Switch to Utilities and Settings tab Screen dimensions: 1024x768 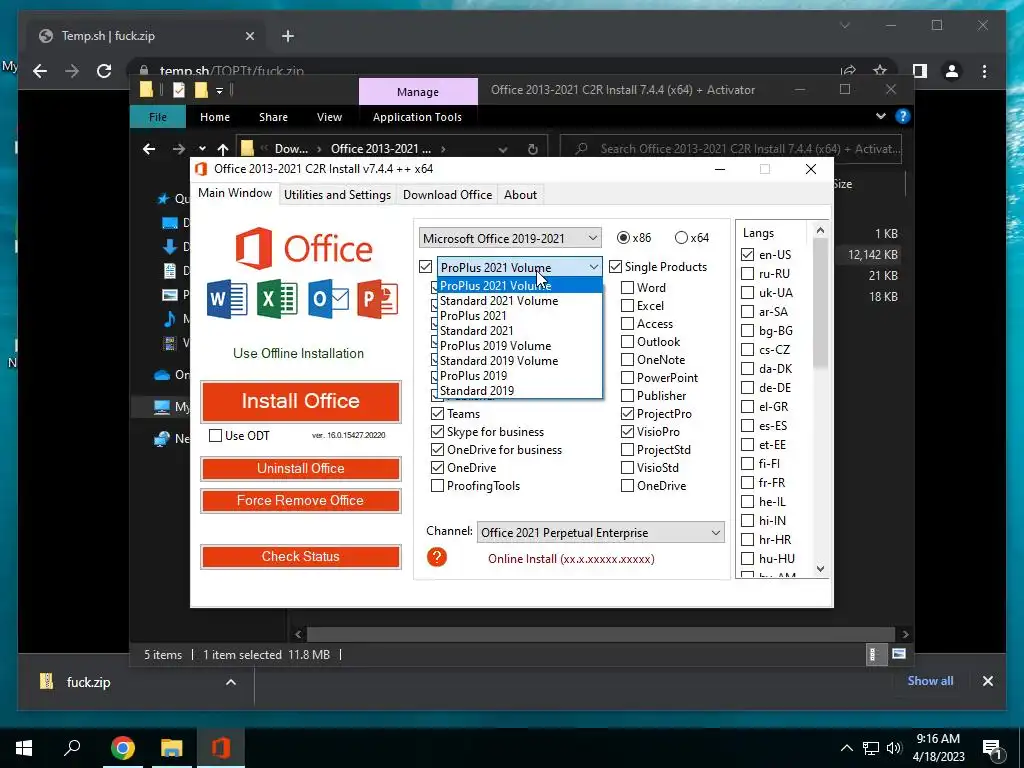click(x=338, y=195)
